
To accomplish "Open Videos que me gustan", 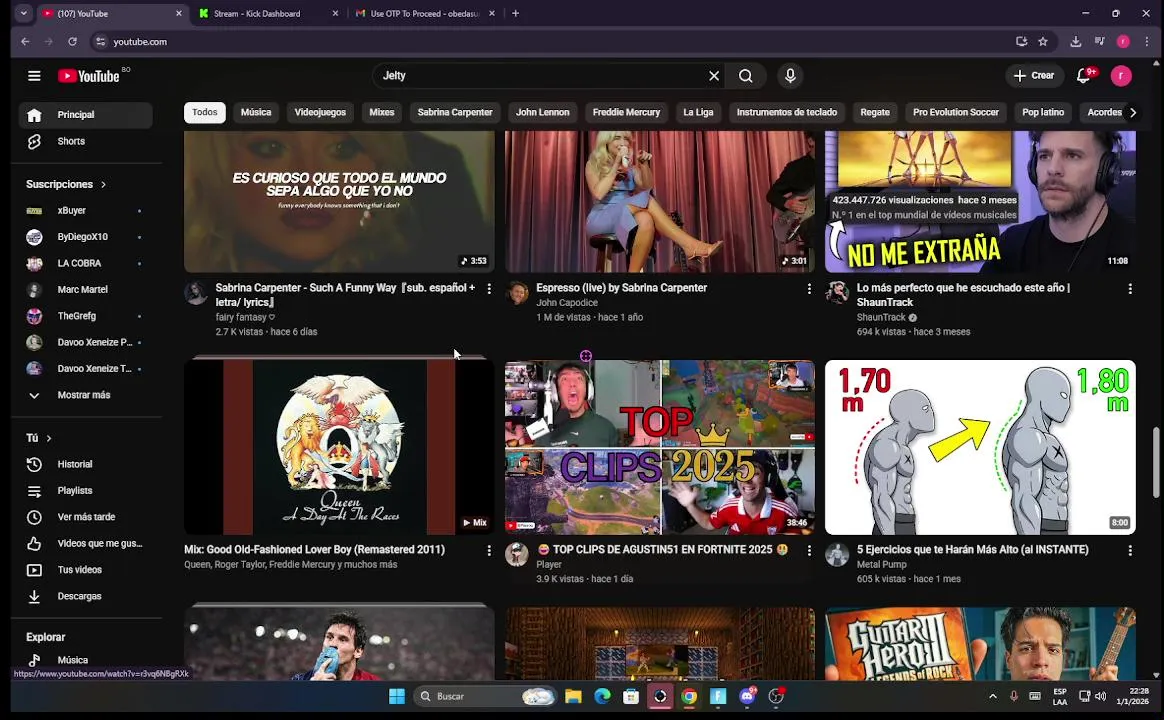I will coord(85,543).
